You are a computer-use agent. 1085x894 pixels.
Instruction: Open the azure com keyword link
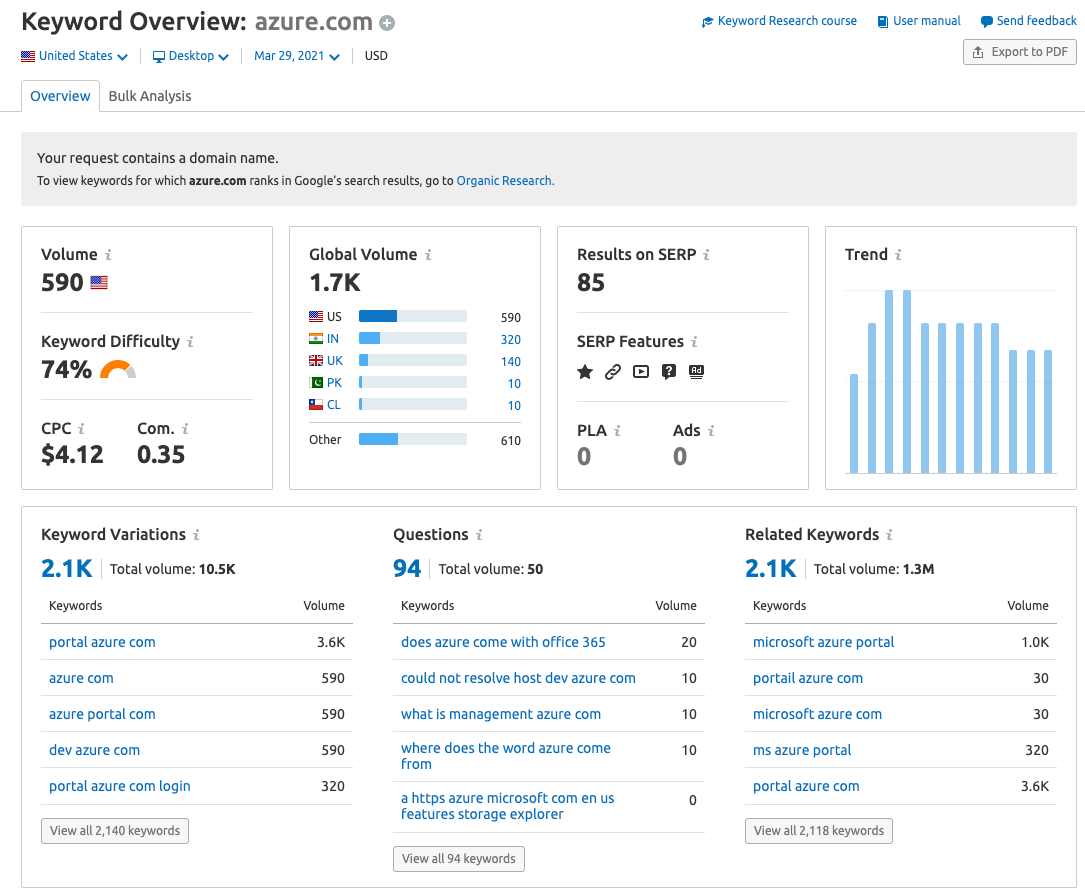81,679
